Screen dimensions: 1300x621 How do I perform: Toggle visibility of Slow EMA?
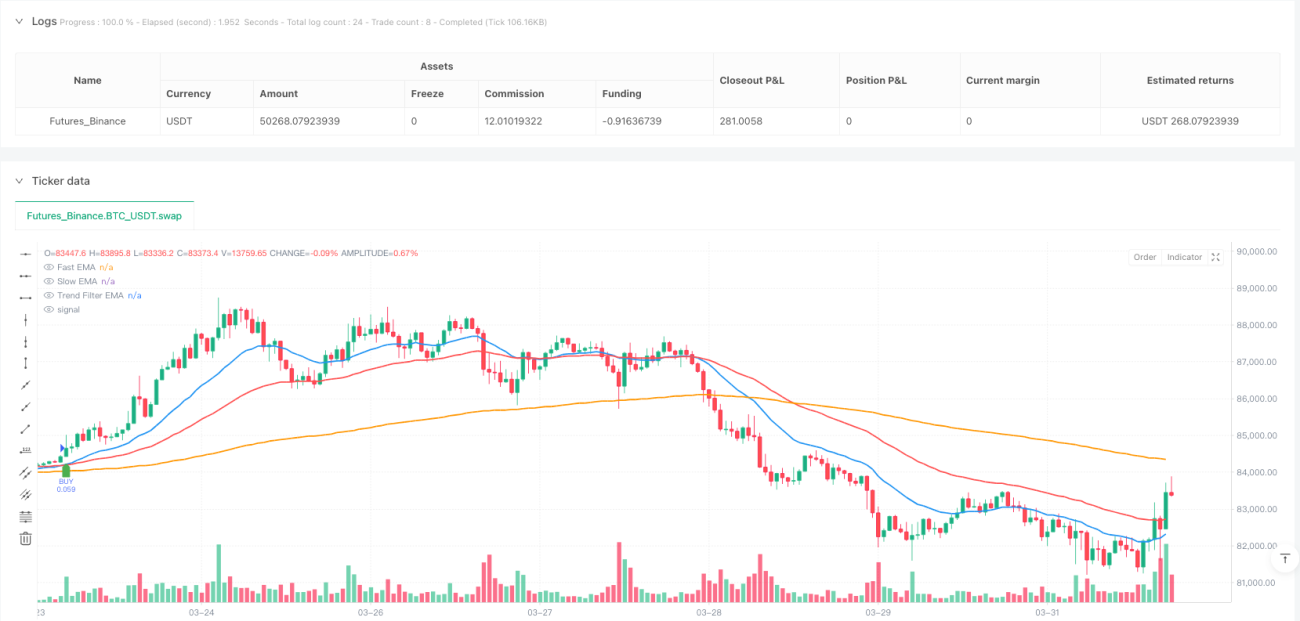pos(49,281)
